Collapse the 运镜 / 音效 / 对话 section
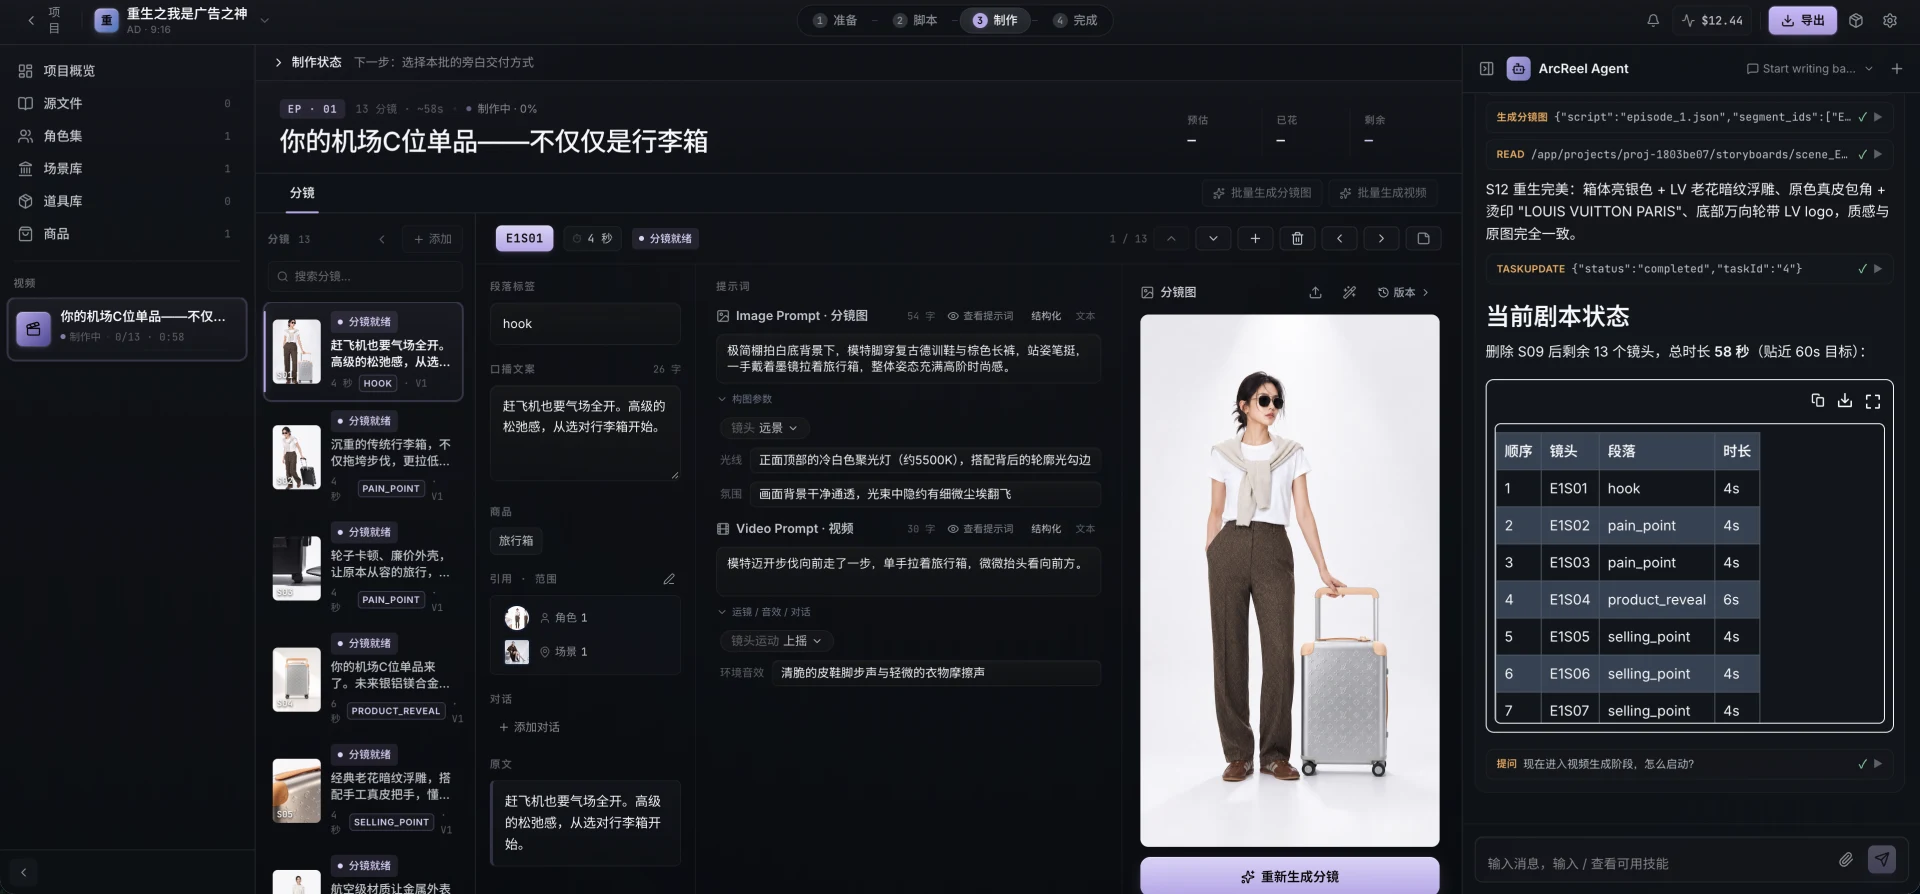 pyautogui.click(x=764, y=612)
